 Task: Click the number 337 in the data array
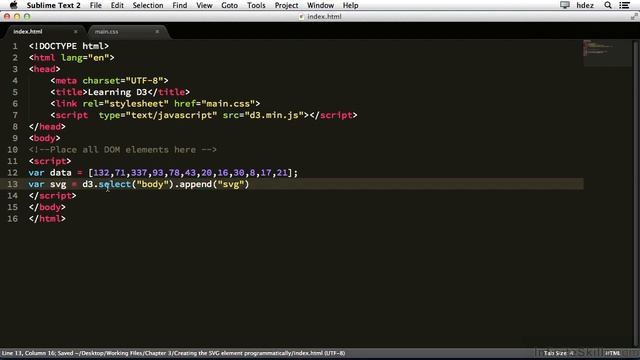coord(139,173)
